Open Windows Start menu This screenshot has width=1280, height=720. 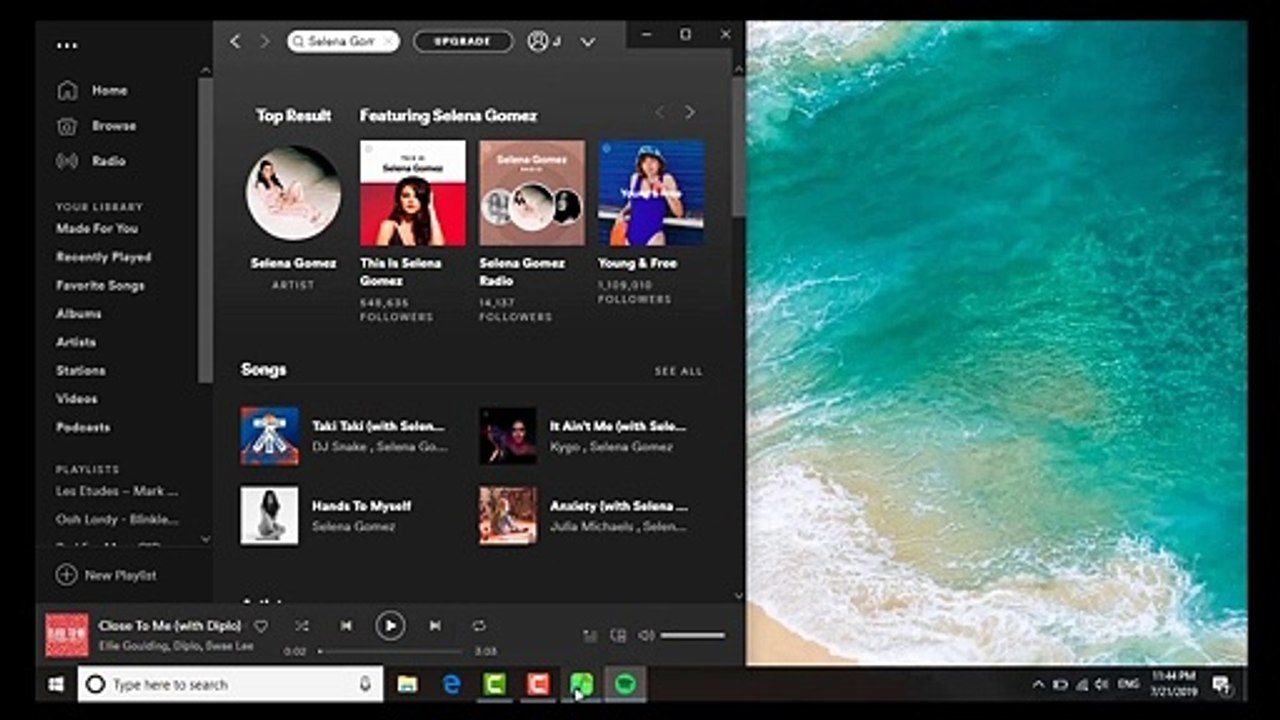point(56,685)
